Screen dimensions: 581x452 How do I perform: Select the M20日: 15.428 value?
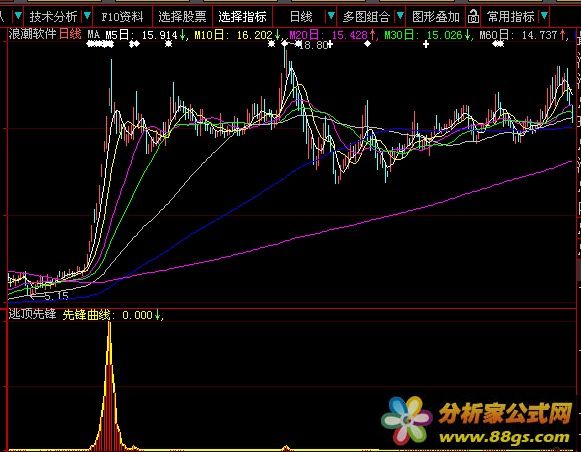point(332,35)
